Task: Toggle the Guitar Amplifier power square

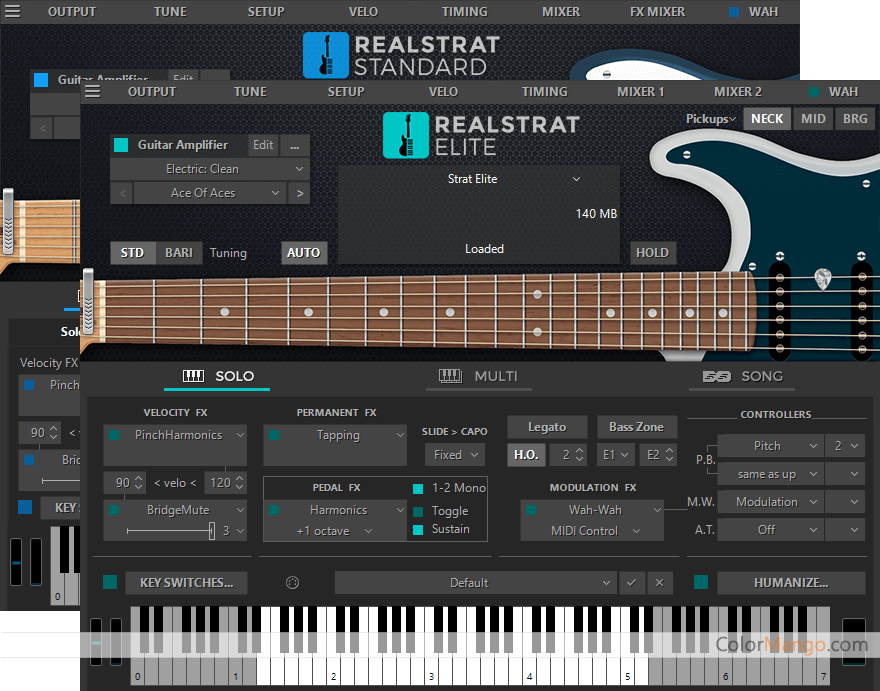Action: (x=121, y=145)
